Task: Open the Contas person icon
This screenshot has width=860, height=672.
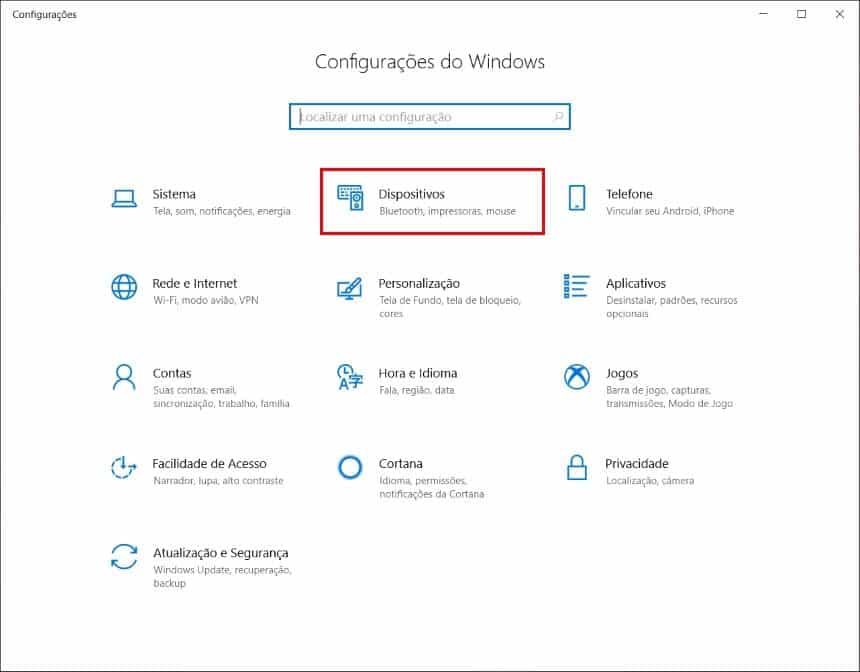Action: click(124, 377)
